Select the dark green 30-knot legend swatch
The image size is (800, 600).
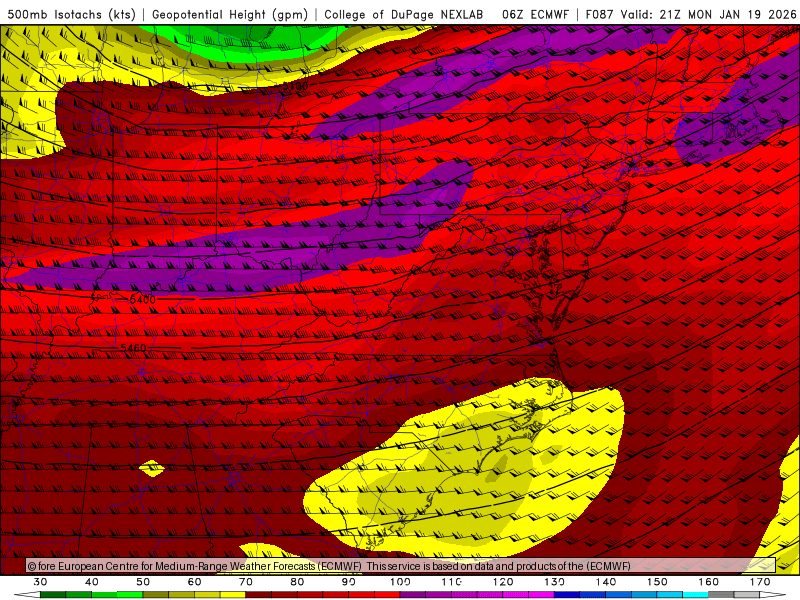(x=53, y=595)
